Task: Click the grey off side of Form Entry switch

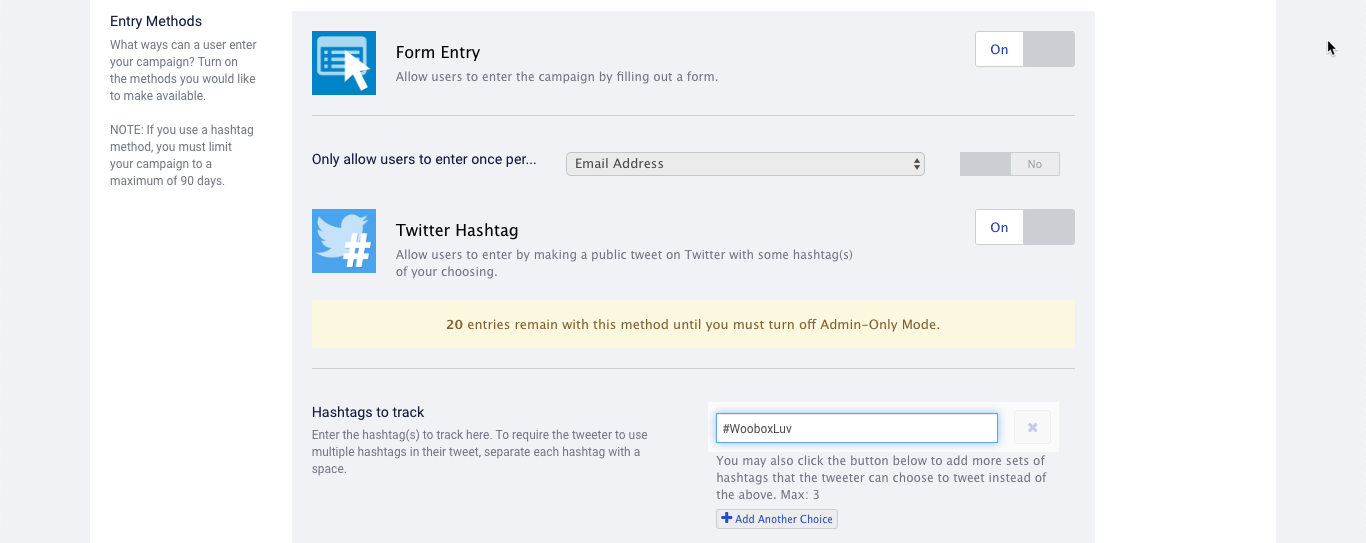Action: coord(1049,49)
